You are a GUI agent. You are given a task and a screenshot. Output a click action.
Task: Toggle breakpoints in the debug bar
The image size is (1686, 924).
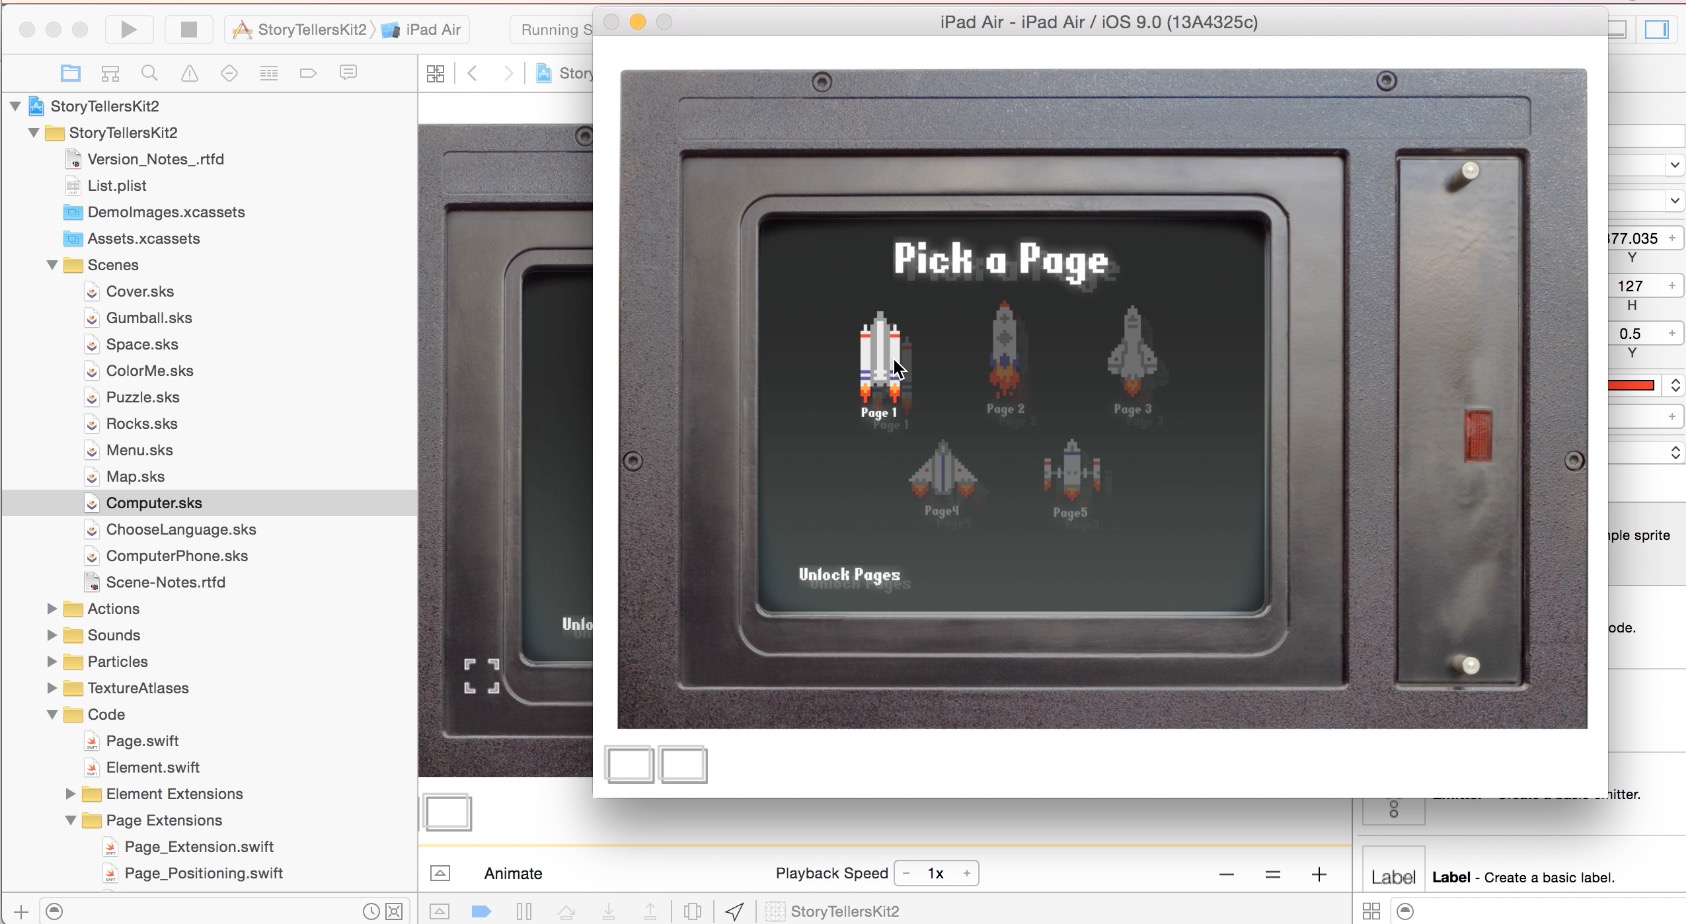[481, 911]
